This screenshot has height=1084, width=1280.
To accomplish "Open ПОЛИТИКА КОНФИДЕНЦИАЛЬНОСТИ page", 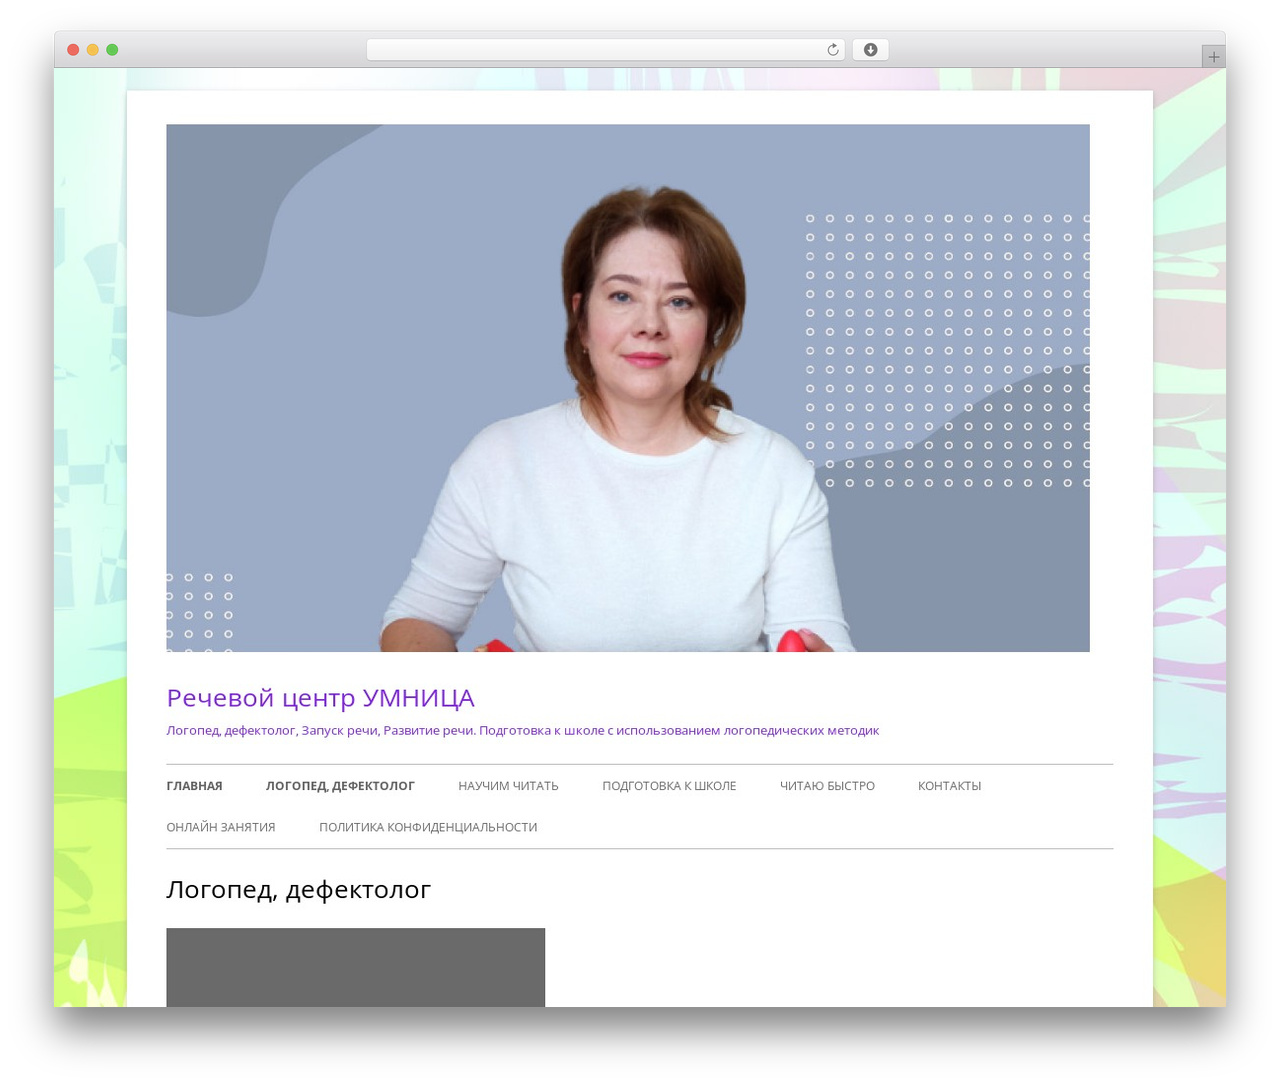I will tap(428, 827).
